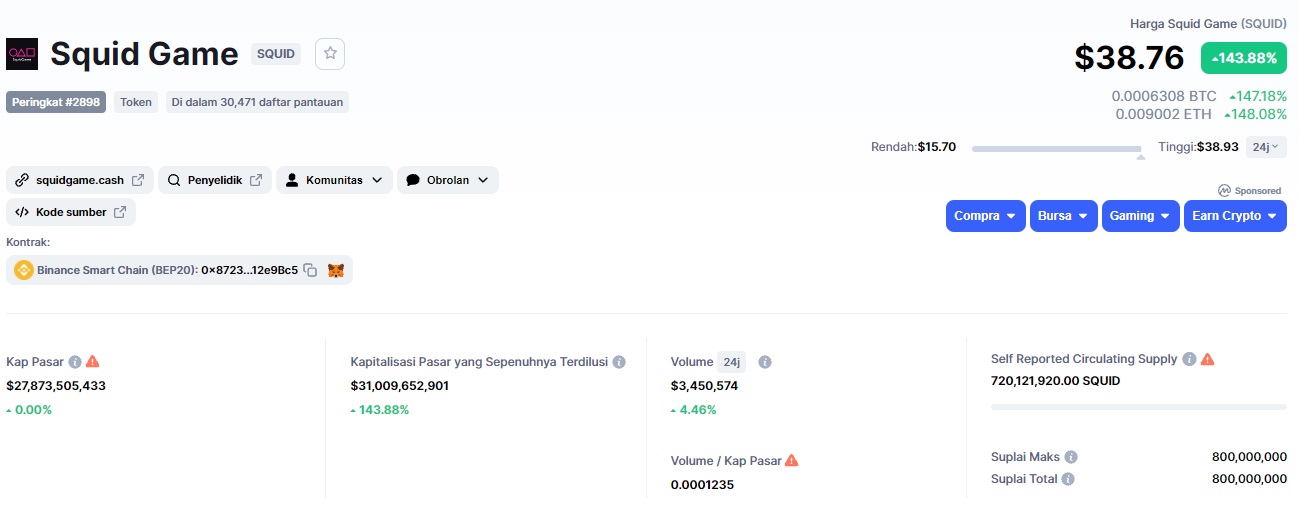This screenshot has height=511, width=1299.
Task: Add Squid Game to watchlist star
Action: click(x=330, y=54)
